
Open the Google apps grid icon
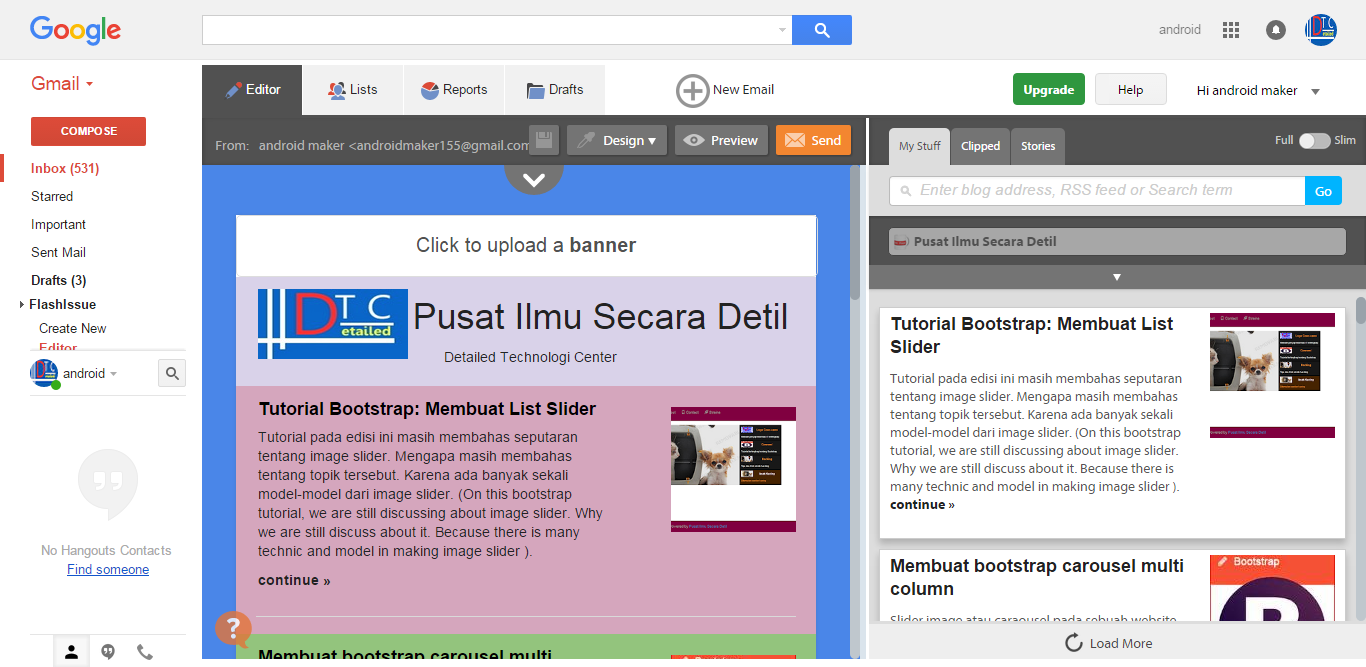click(x=1231, y=30)
